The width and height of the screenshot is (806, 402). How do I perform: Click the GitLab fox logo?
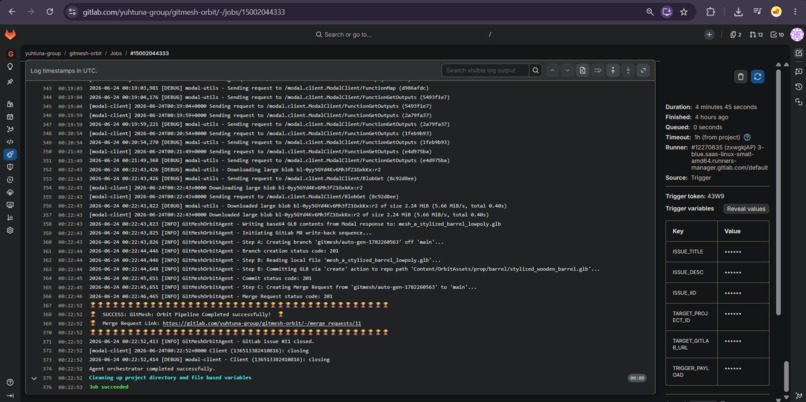coord(10,35)
